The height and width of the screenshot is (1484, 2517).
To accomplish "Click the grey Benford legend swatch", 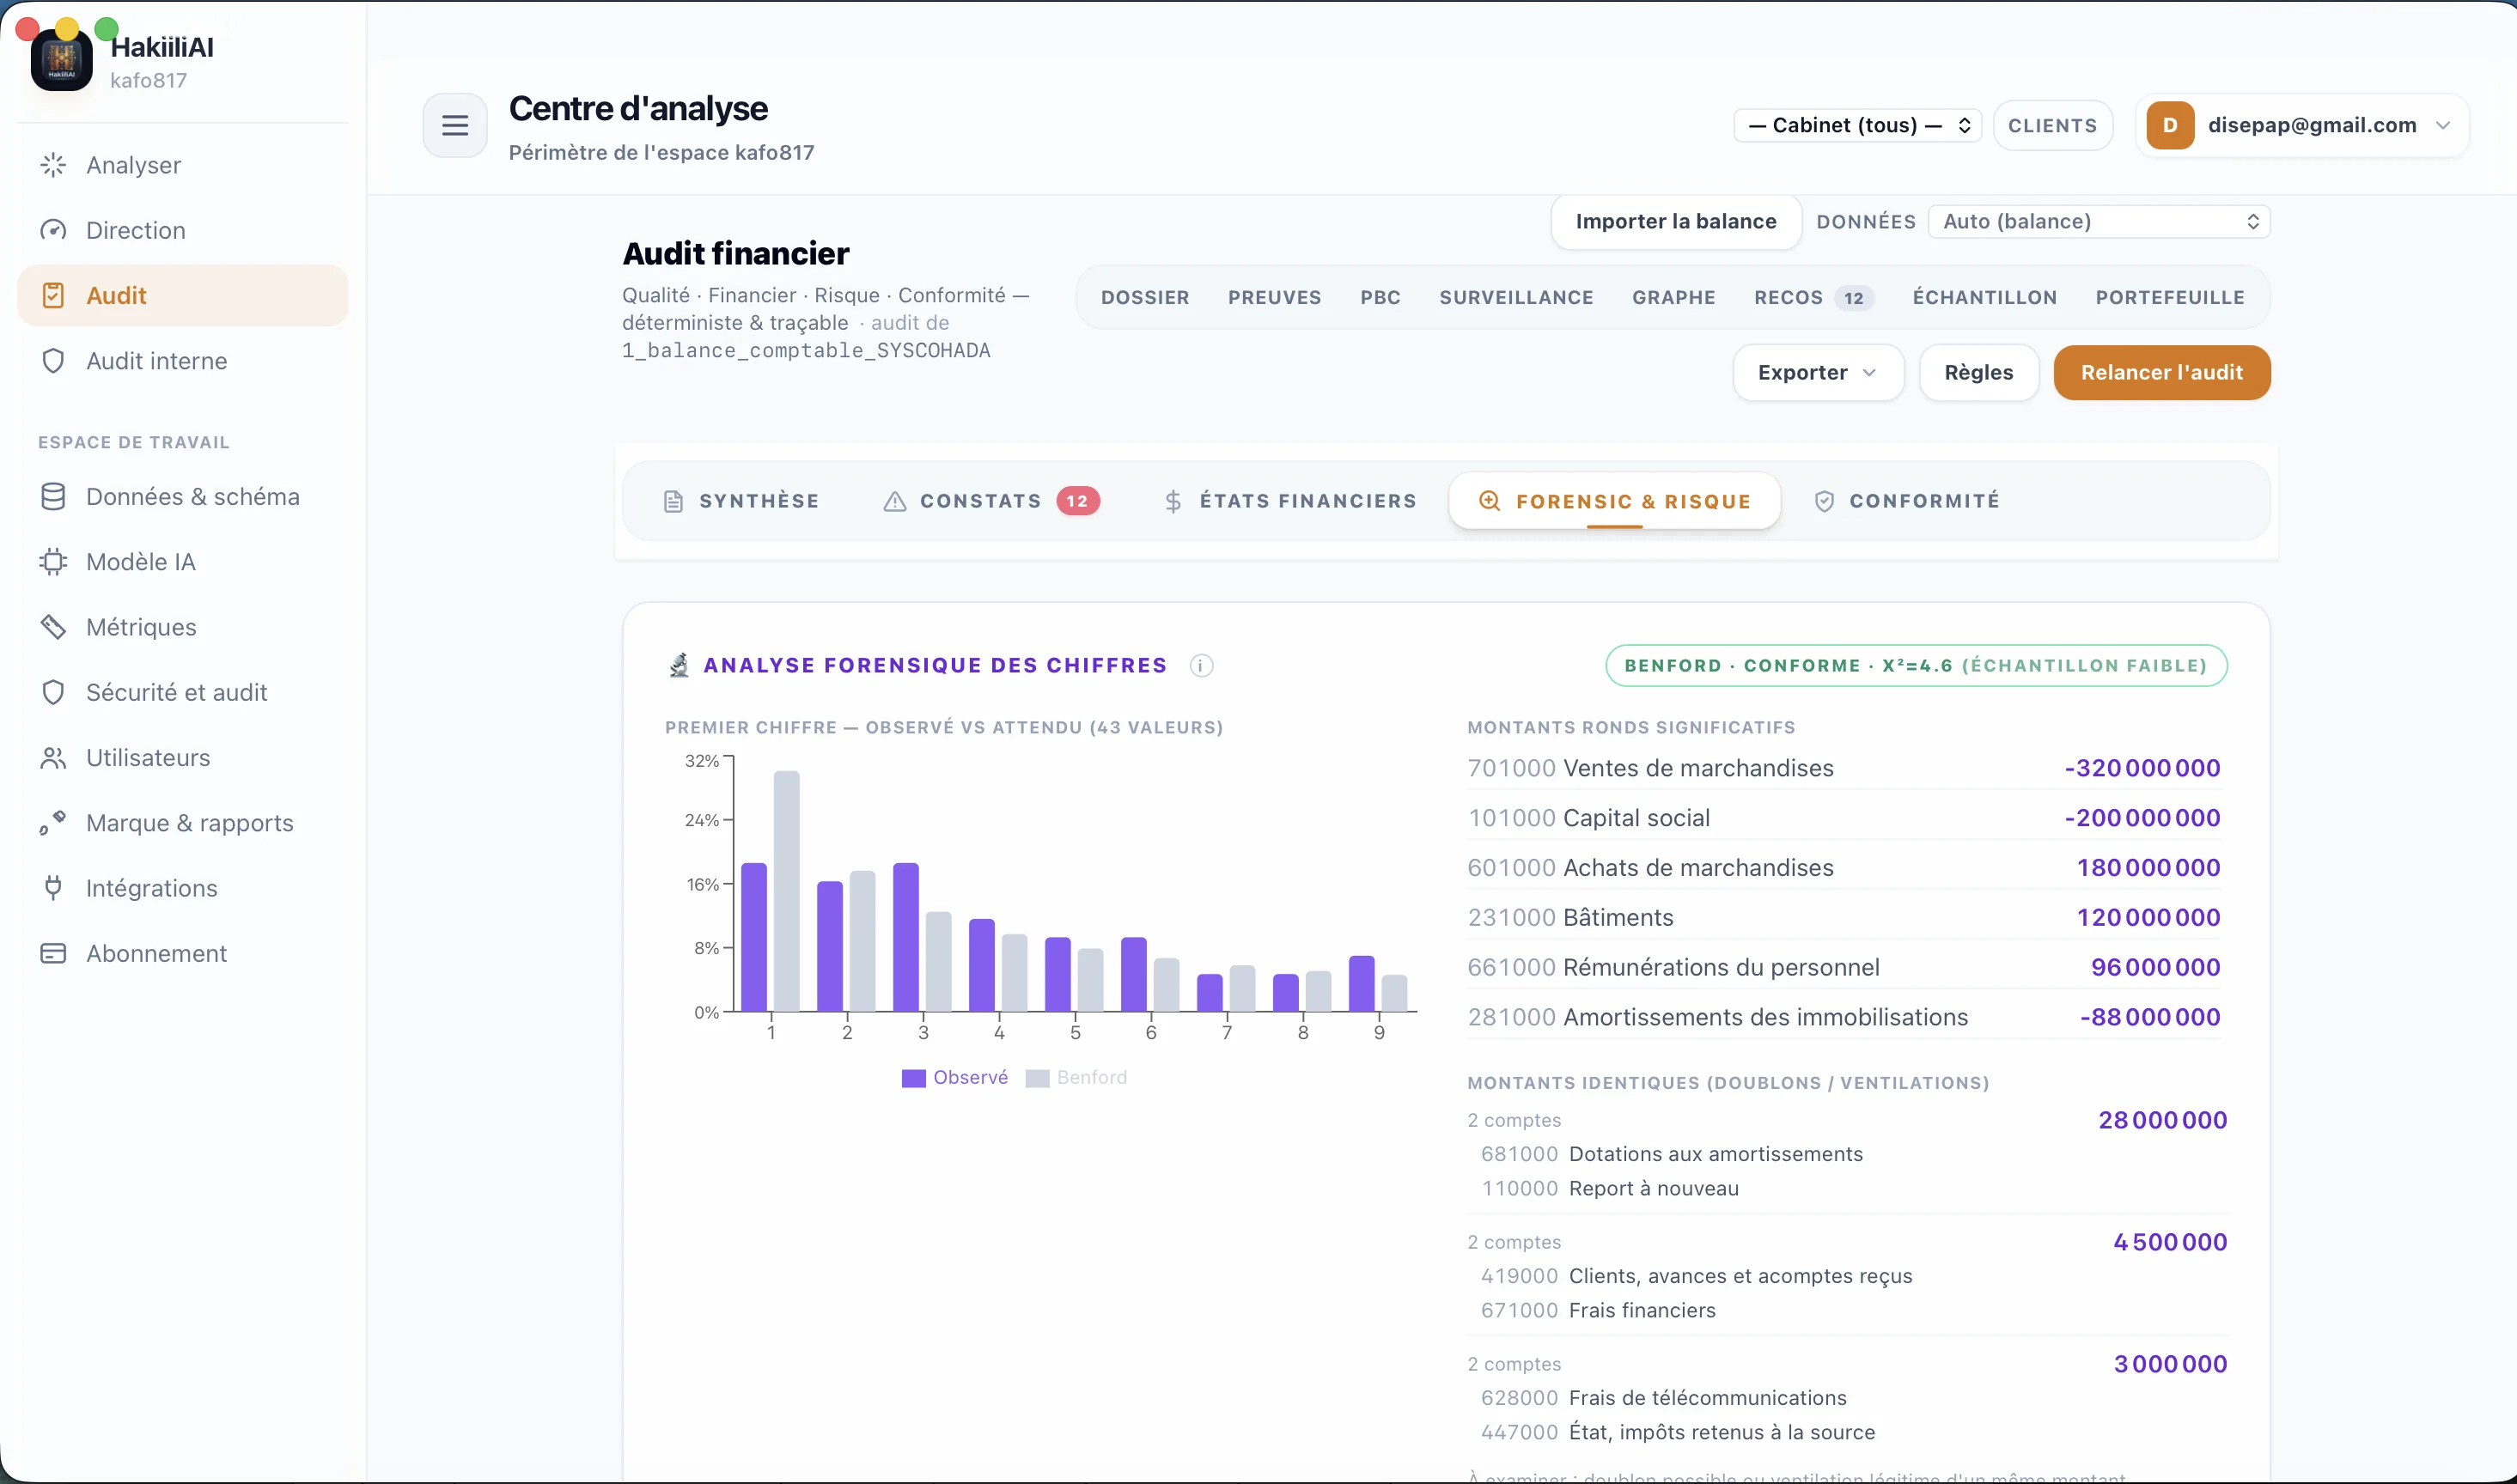I will pyautogui.click(x=1037, y=1078).
